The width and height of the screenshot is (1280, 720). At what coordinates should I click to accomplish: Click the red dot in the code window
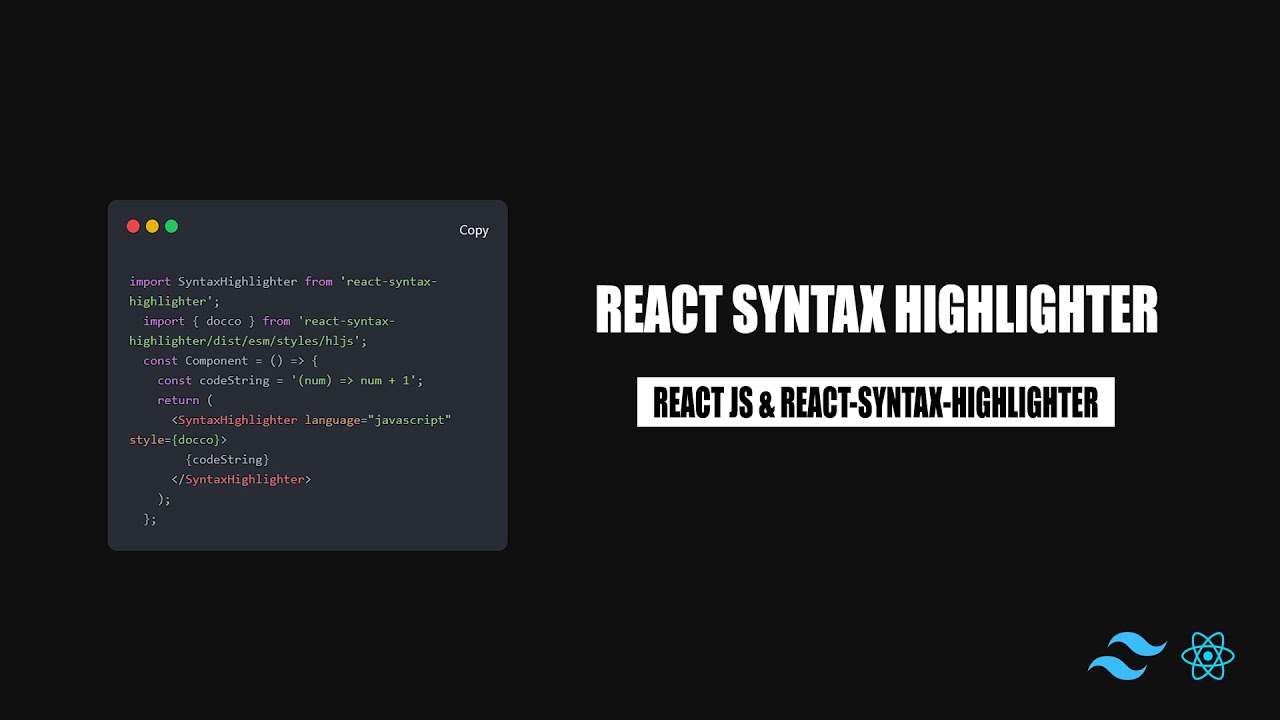(x=133, y=226)
